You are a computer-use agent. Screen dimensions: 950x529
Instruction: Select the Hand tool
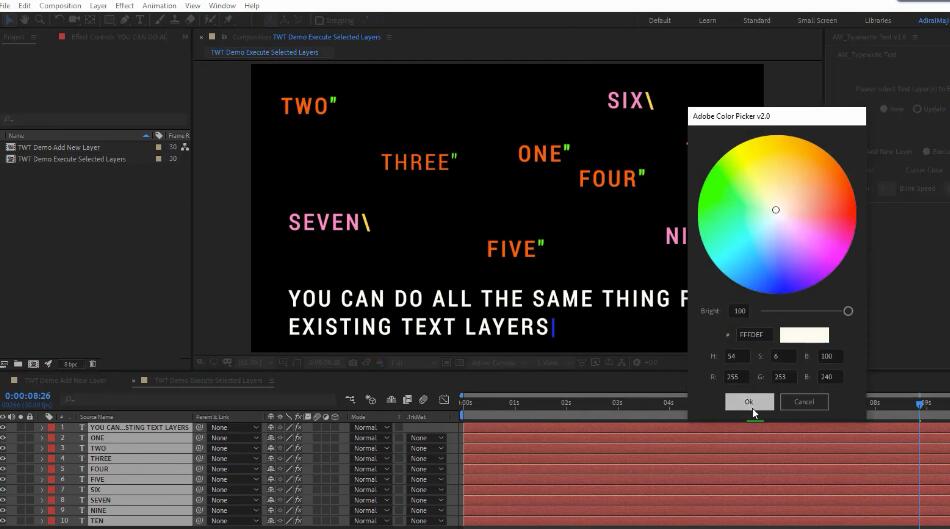(x=24, y=20)
